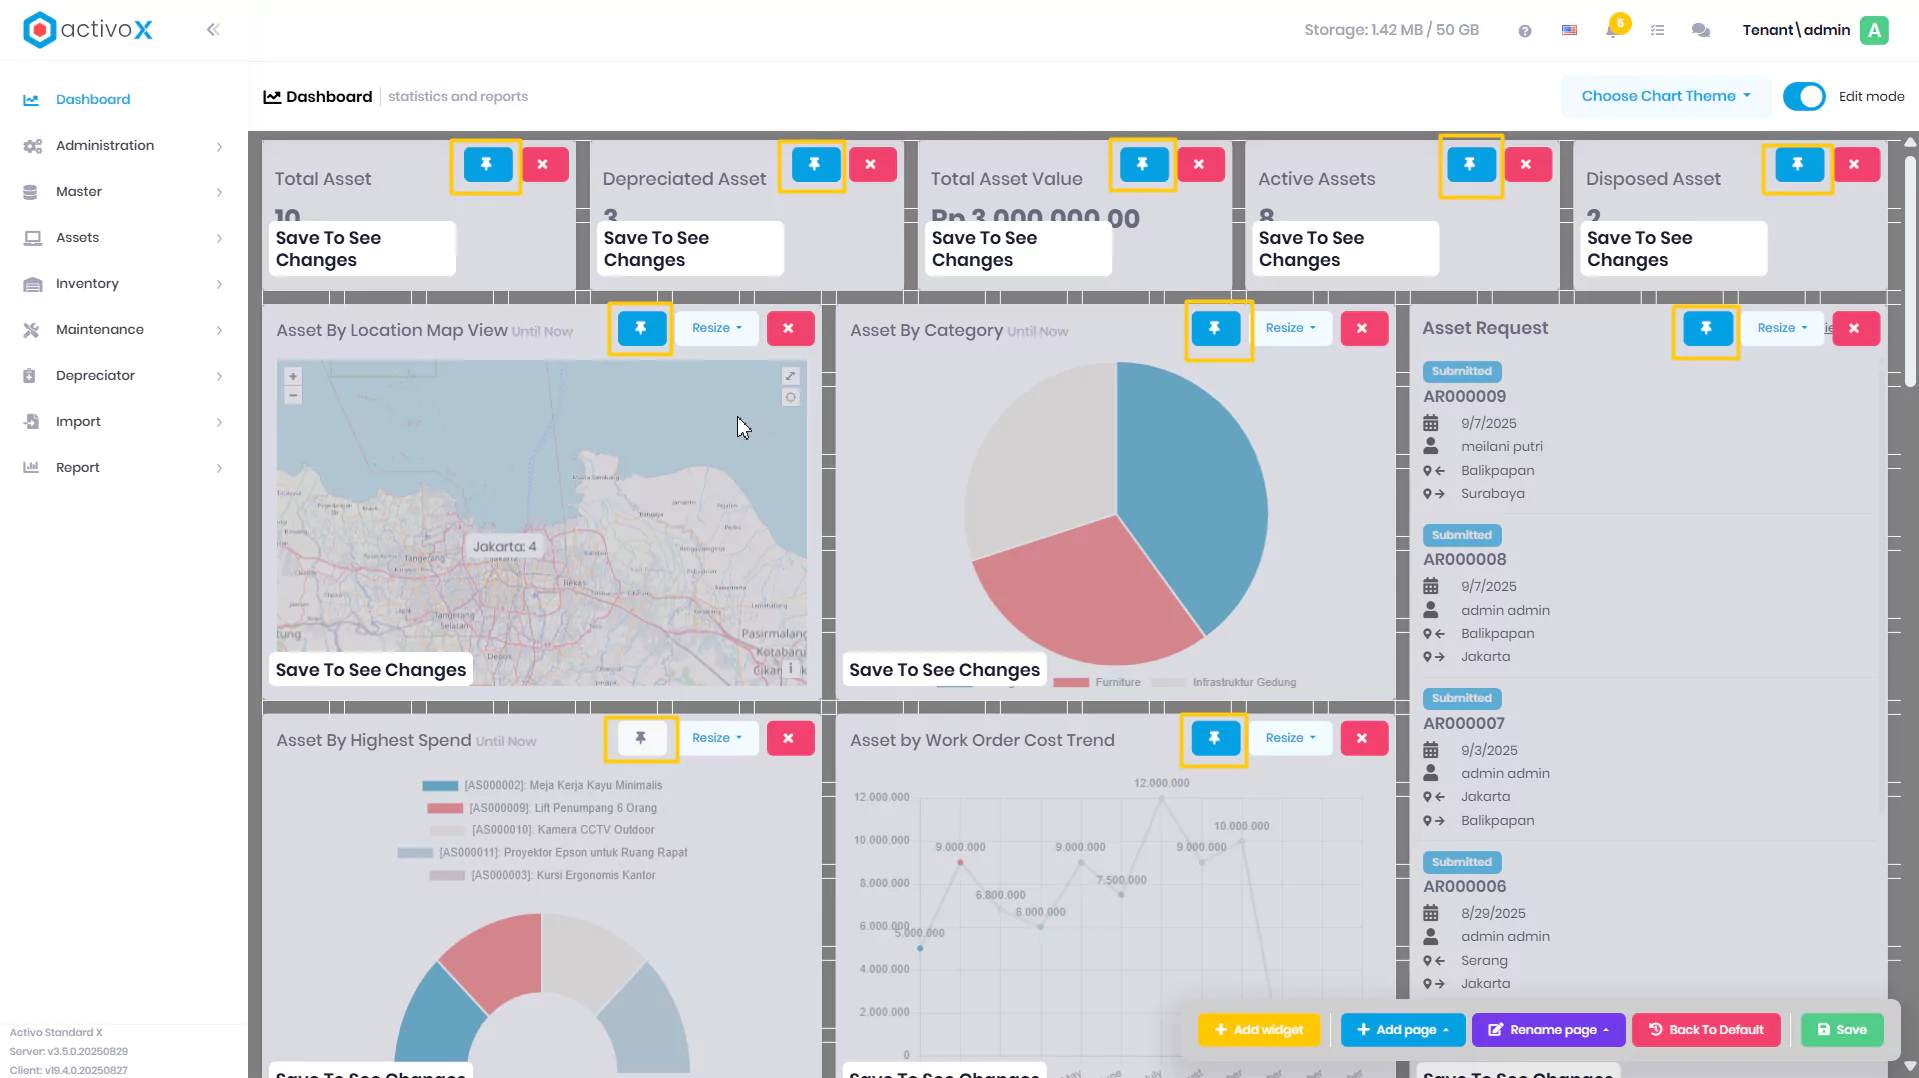
Task: Remove the Total Asset Value widget
Action: point(1200,164)
